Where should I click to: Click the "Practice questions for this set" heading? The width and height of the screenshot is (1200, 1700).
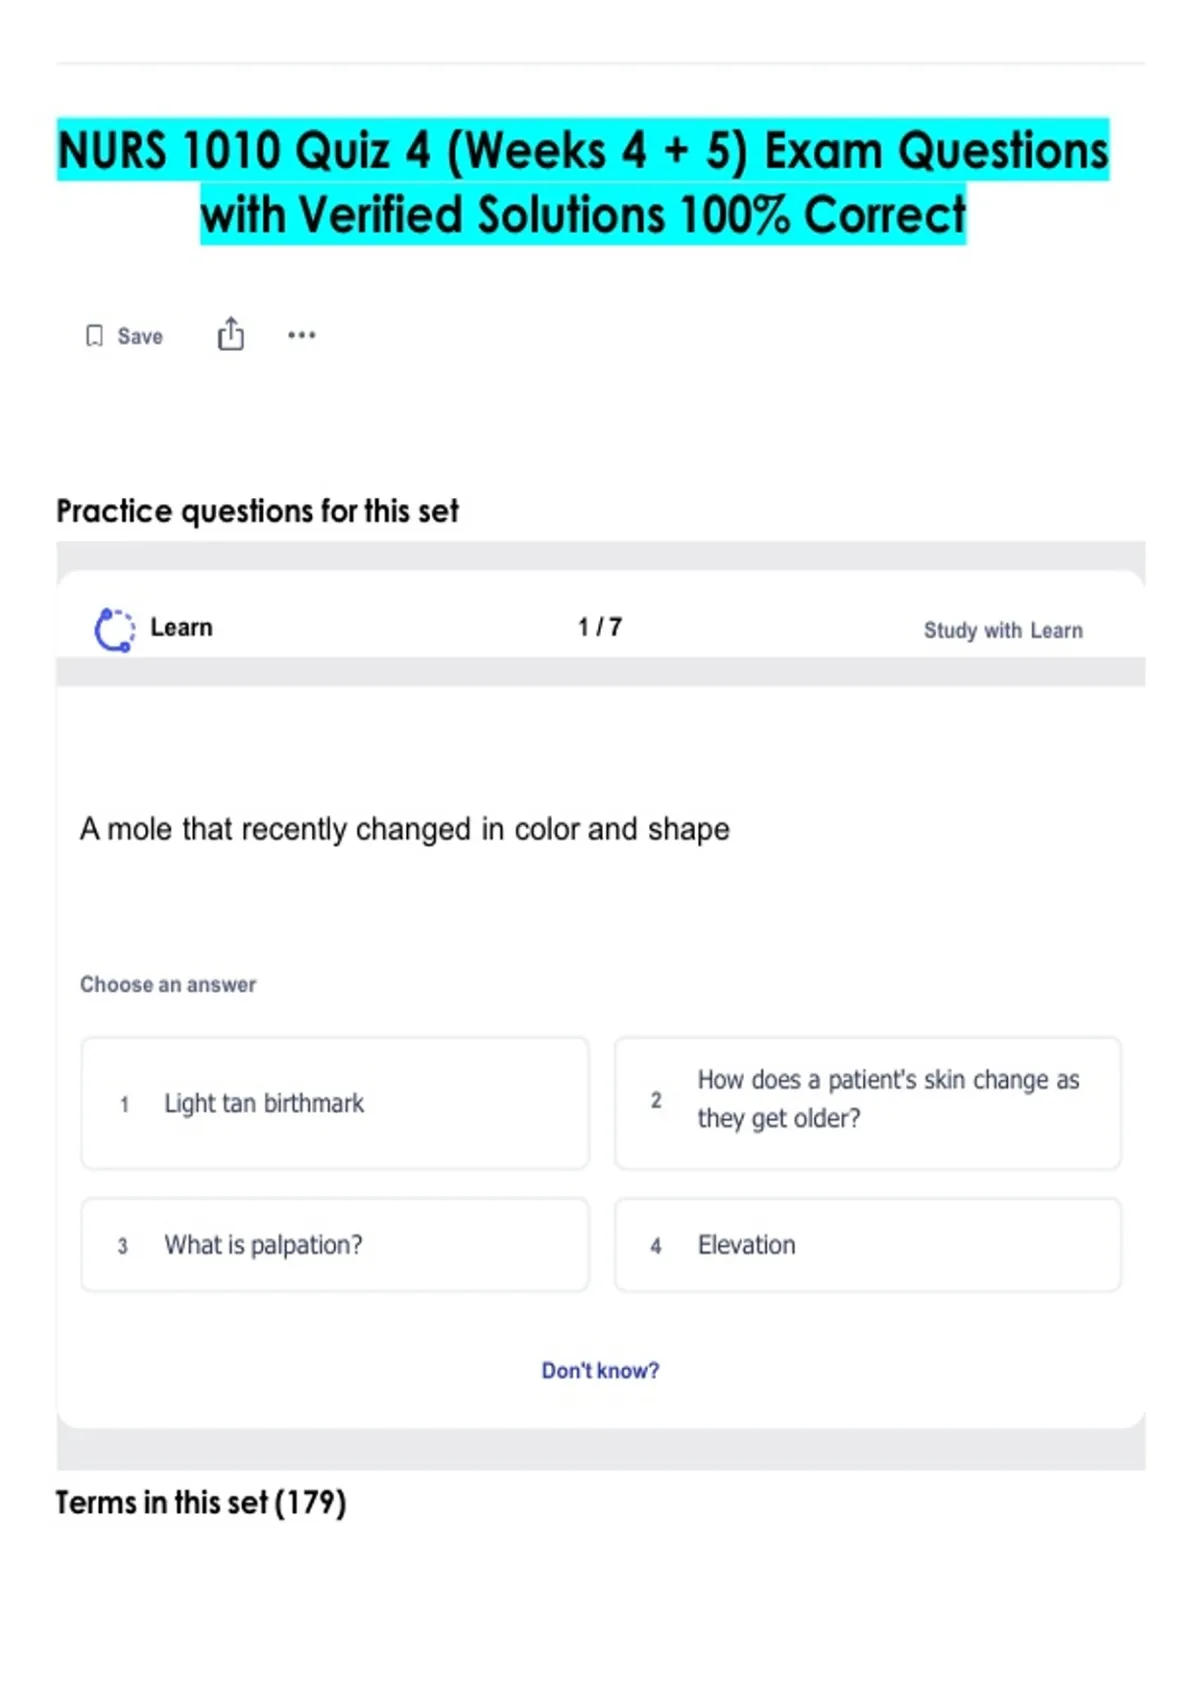tap(257, 511)
